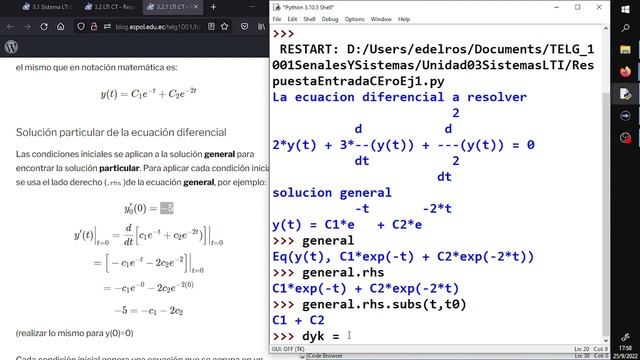Viewport: 640px width, 360px height.
Task: Switch to Python IDLE taskbar icon
Action: [625, 94]
